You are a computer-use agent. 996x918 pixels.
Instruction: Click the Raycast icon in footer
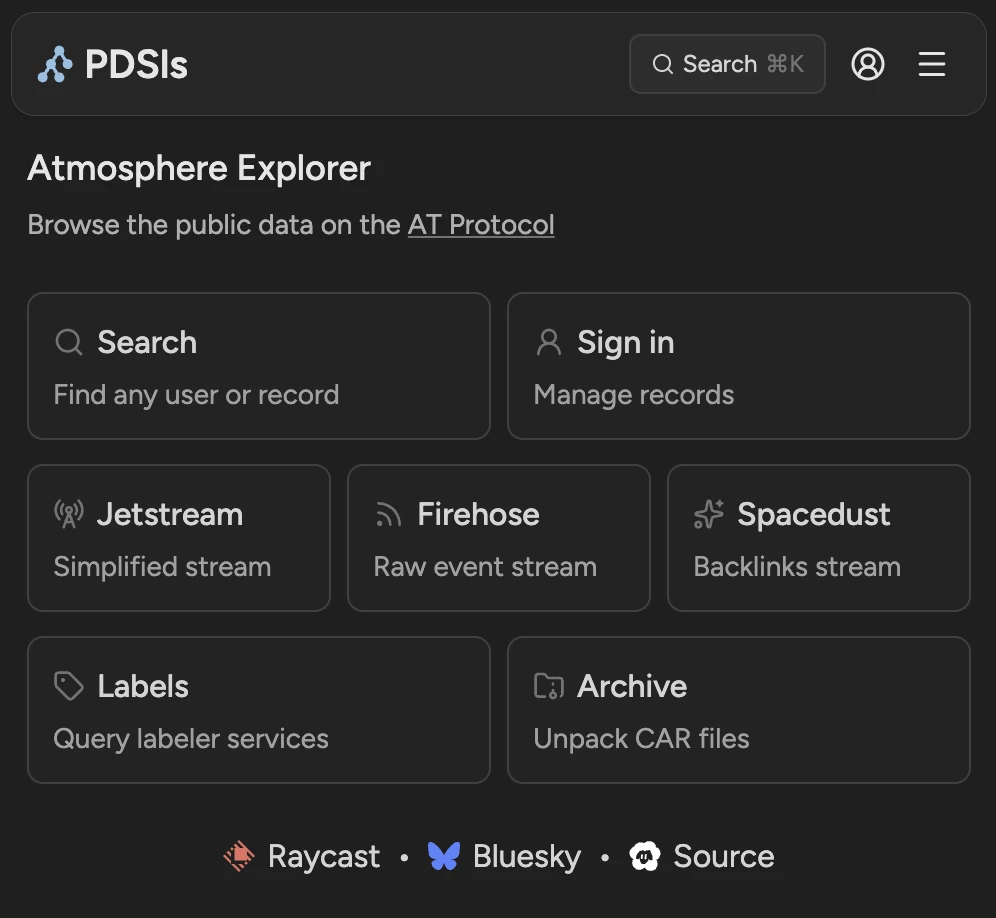pos(240,857)
